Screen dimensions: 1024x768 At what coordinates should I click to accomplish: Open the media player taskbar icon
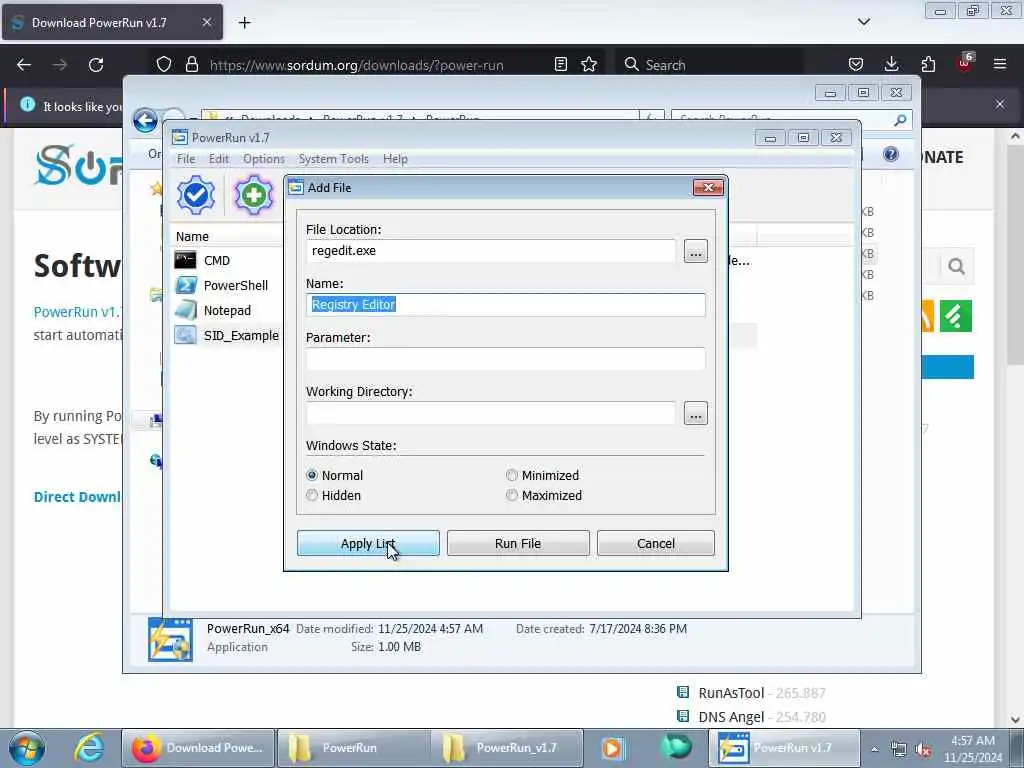[x=612, y=748]
